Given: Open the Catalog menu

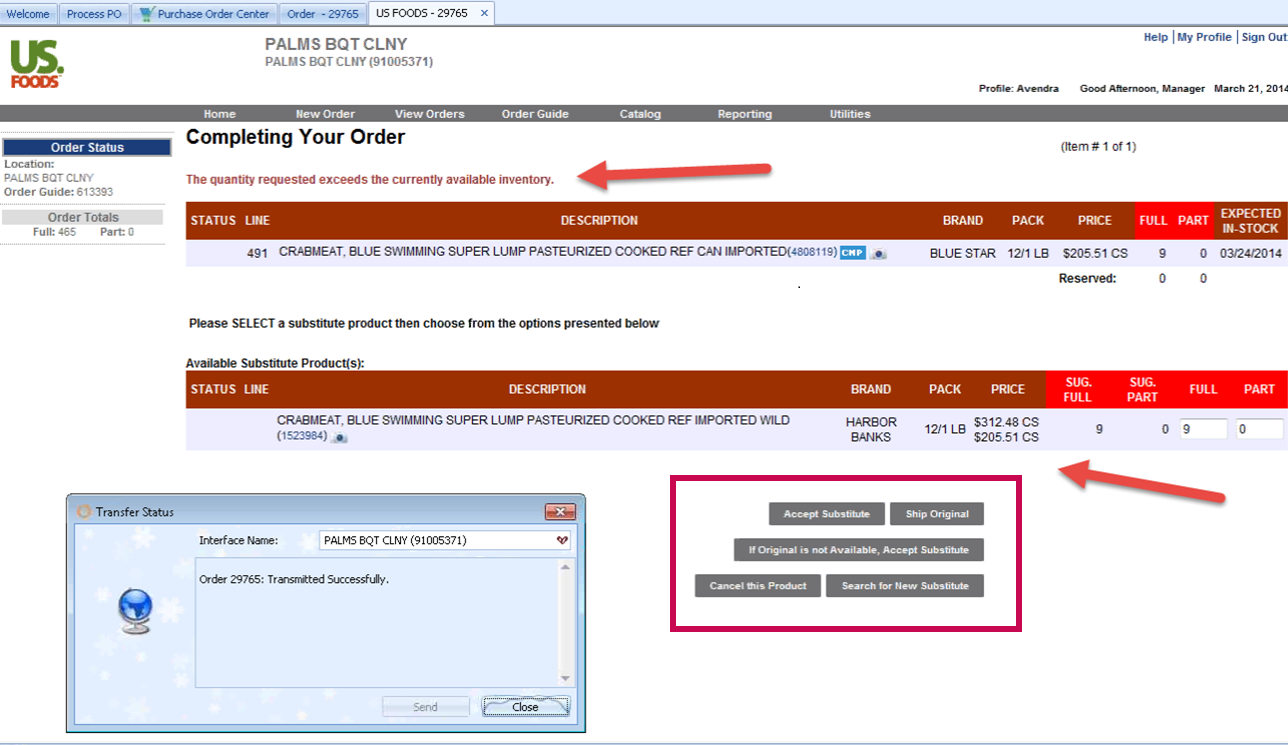Looking at the screenshot, I should [x=640, y=114].
